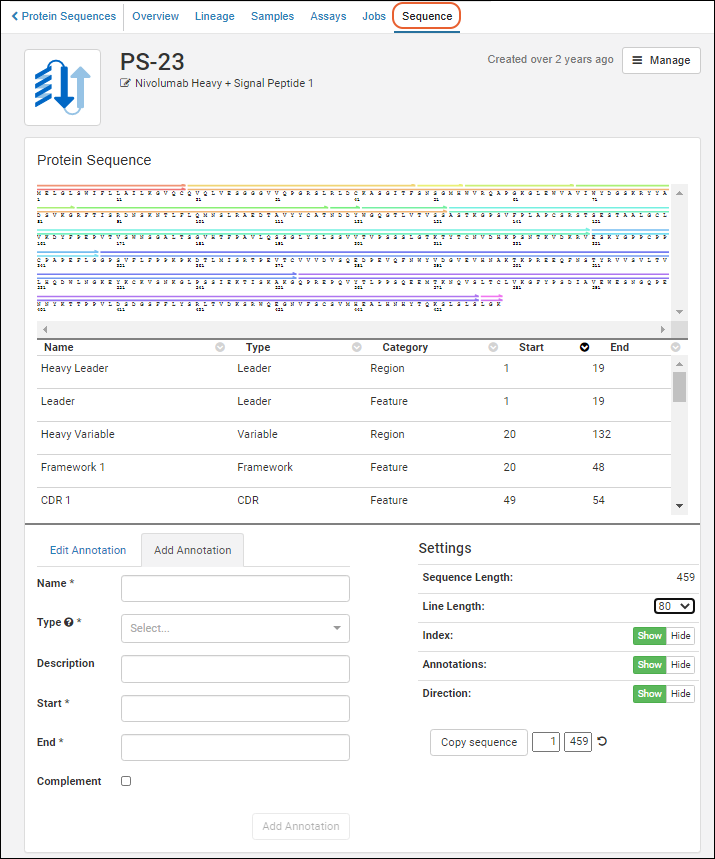Click the Copy sequence button
This screenshot has width=715, height=859.
coord(479,742)
